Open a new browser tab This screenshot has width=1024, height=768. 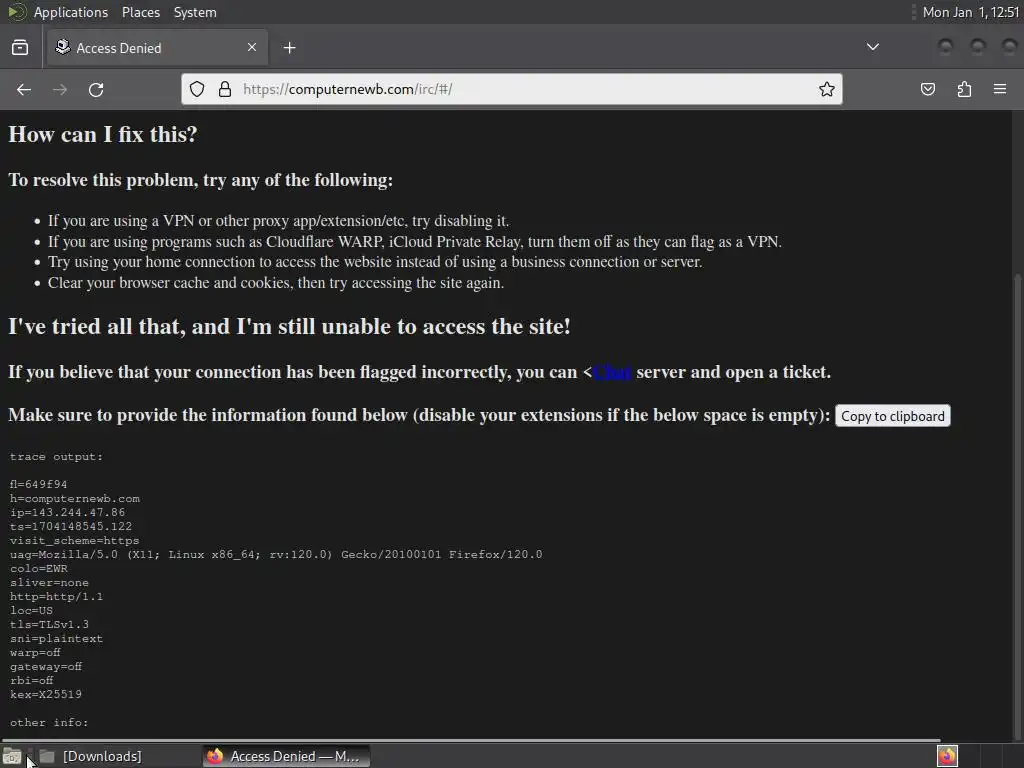point(289,48)
